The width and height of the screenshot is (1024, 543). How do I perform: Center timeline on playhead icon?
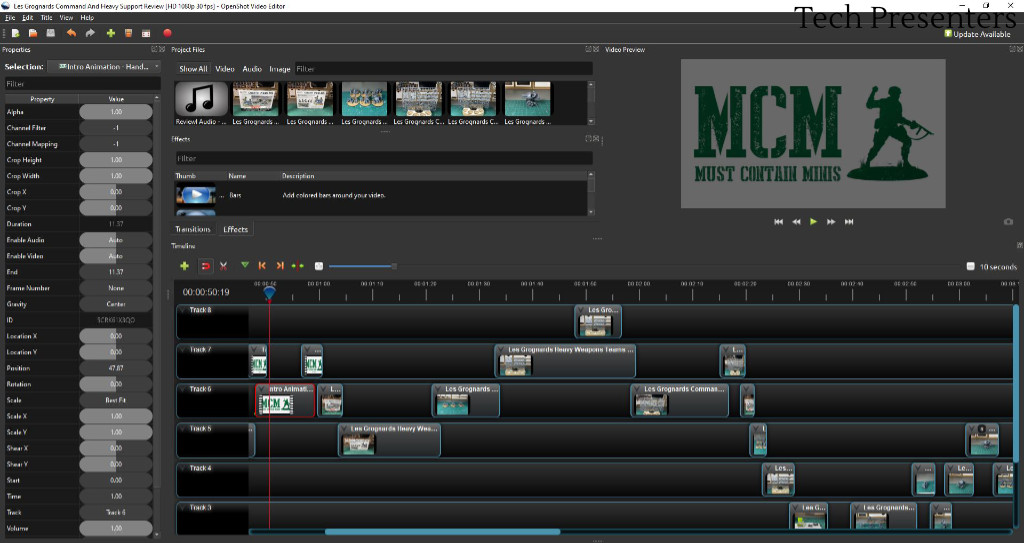(x=298, y=266)
